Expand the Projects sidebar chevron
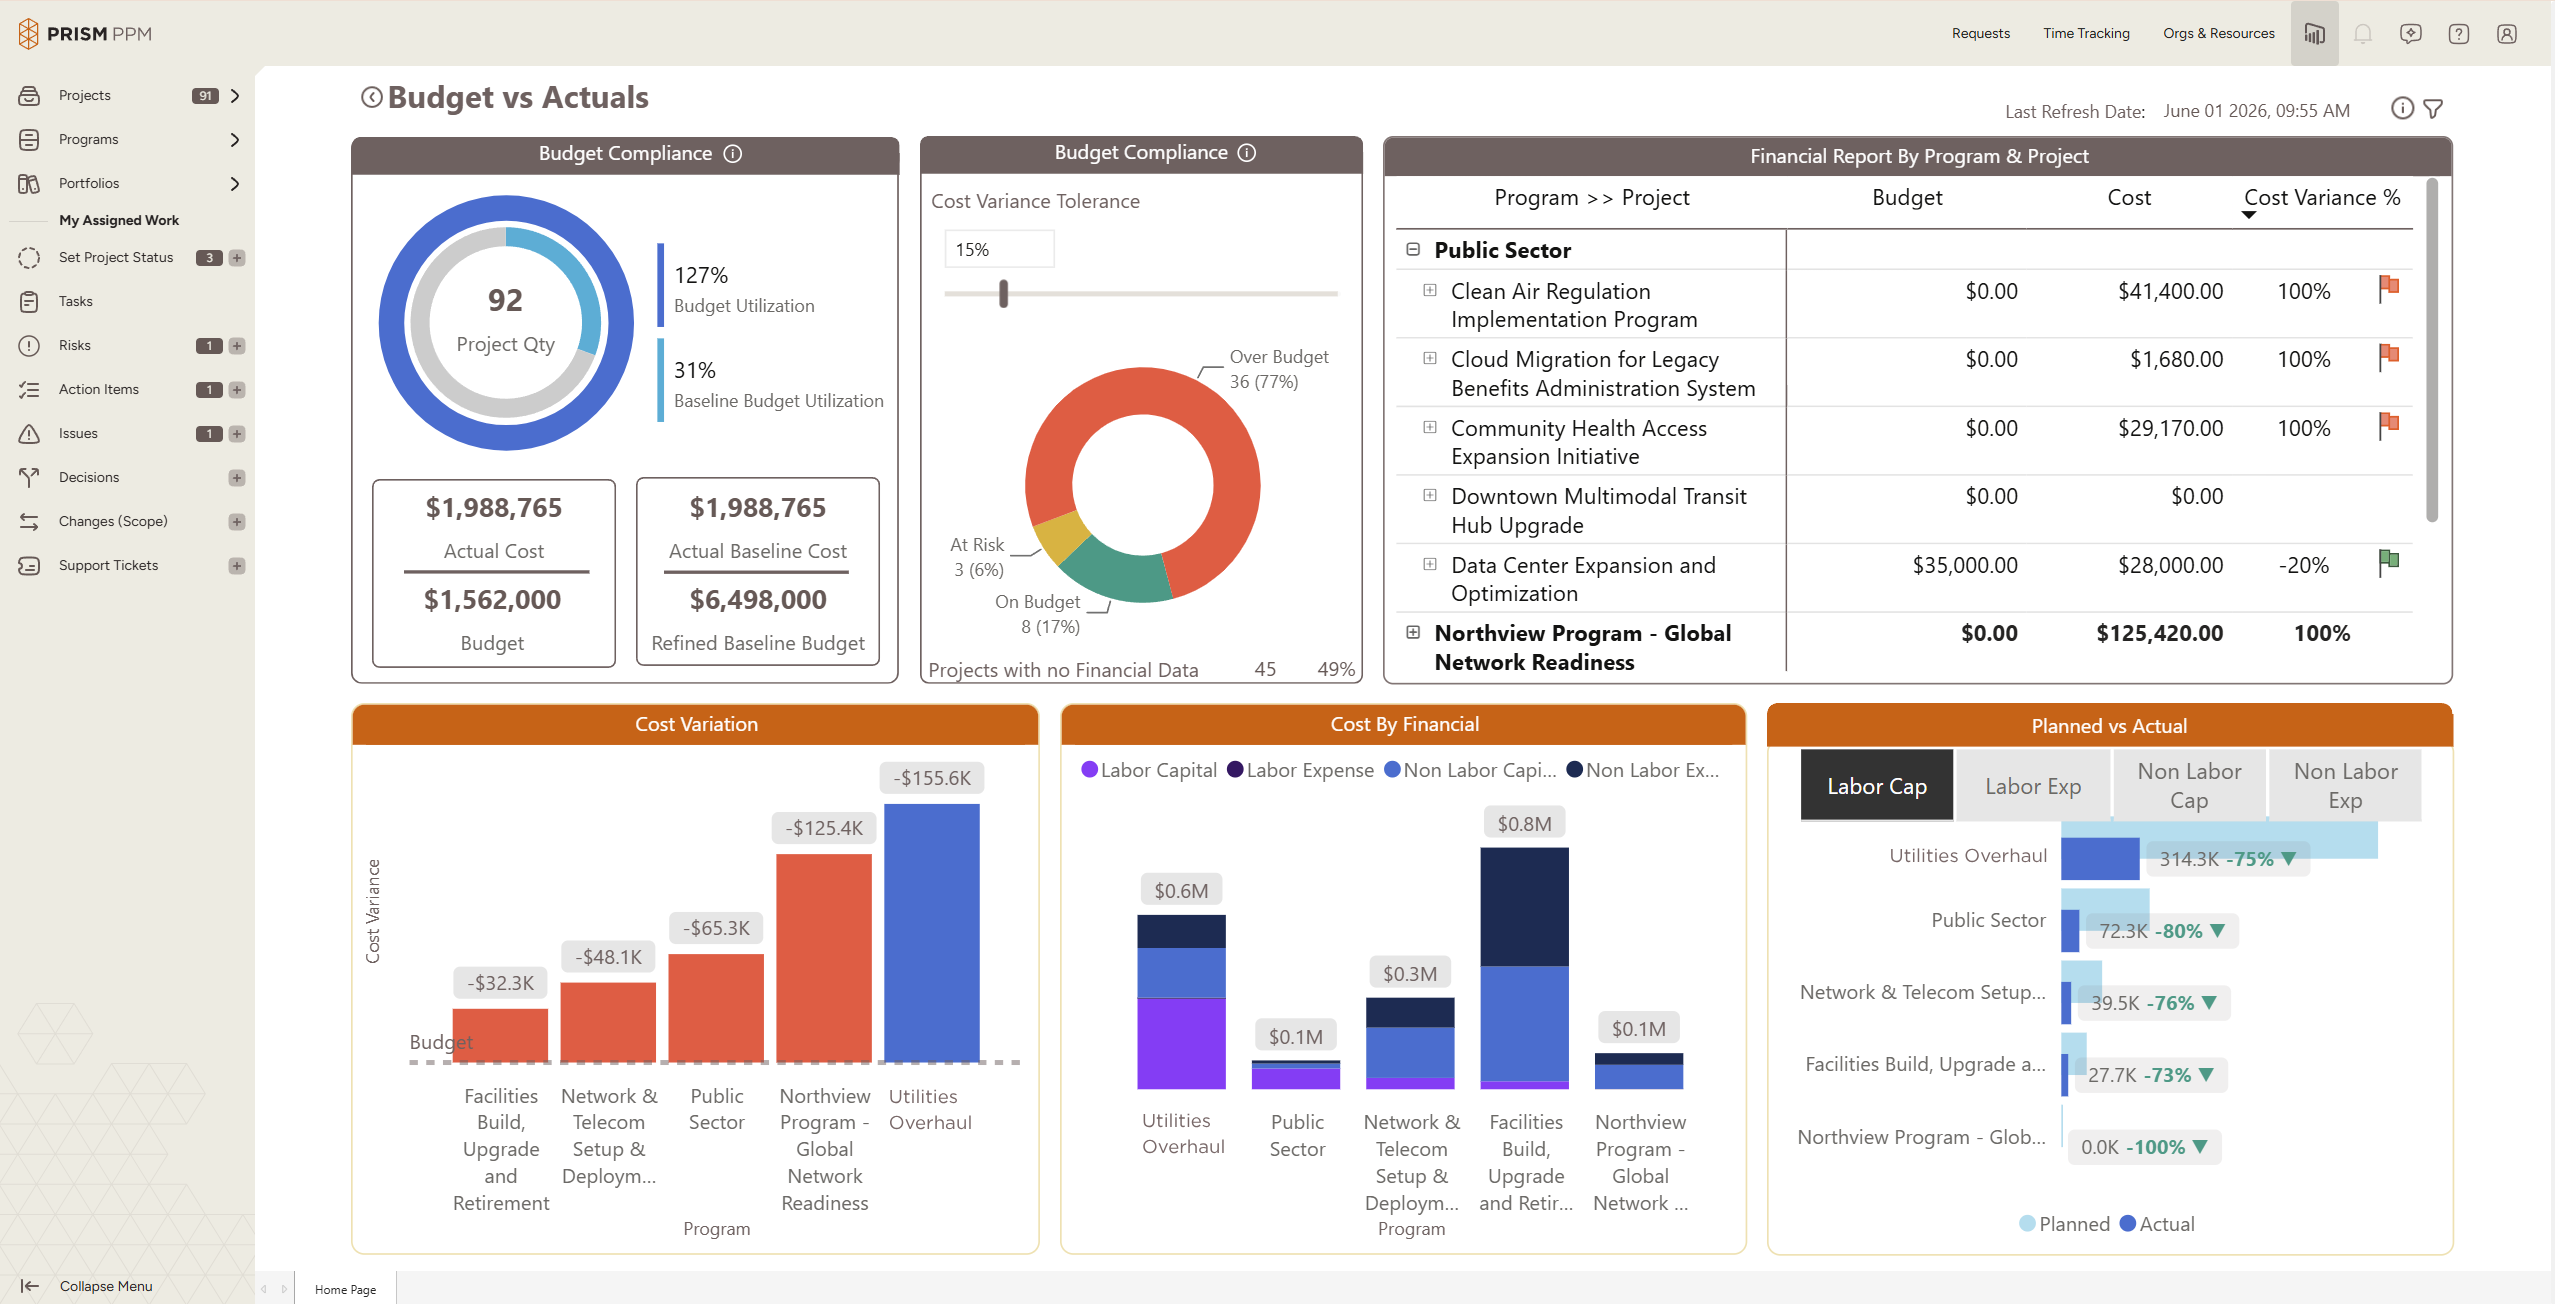This screenshot has width=2555, height=1304. point(235,95)
